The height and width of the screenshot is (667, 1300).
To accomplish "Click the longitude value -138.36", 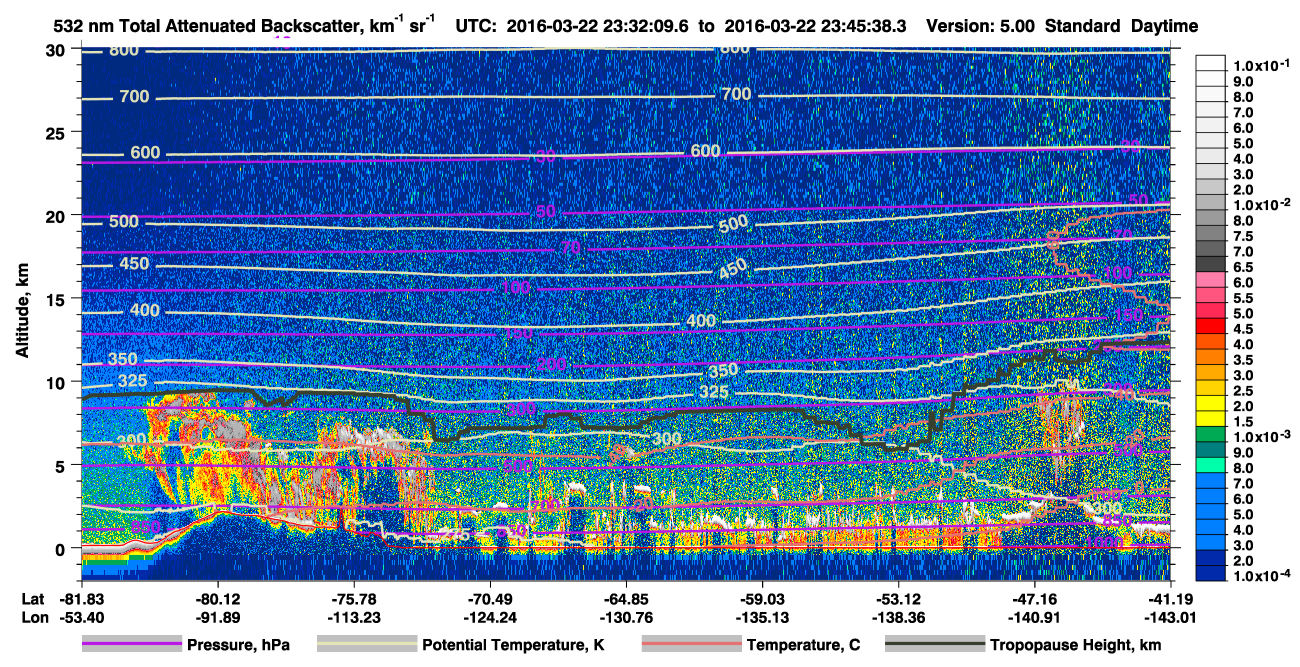I will point(898,616).
